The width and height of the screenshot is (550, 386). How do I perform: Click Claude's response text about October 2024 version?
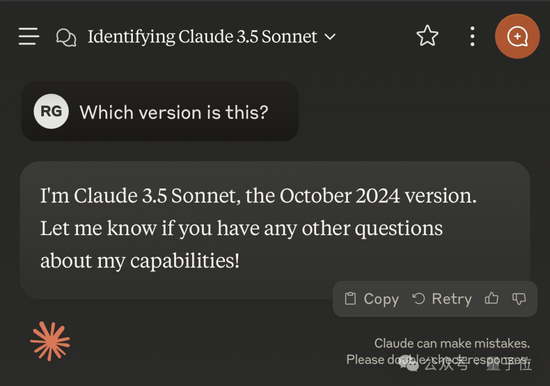tap(259, 228)
